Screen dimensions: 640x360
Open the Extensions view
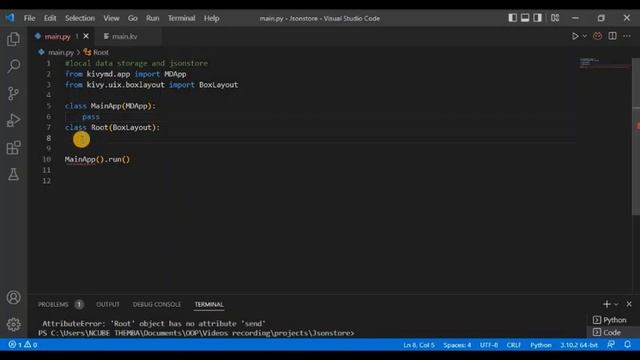(x=13, y=147)
